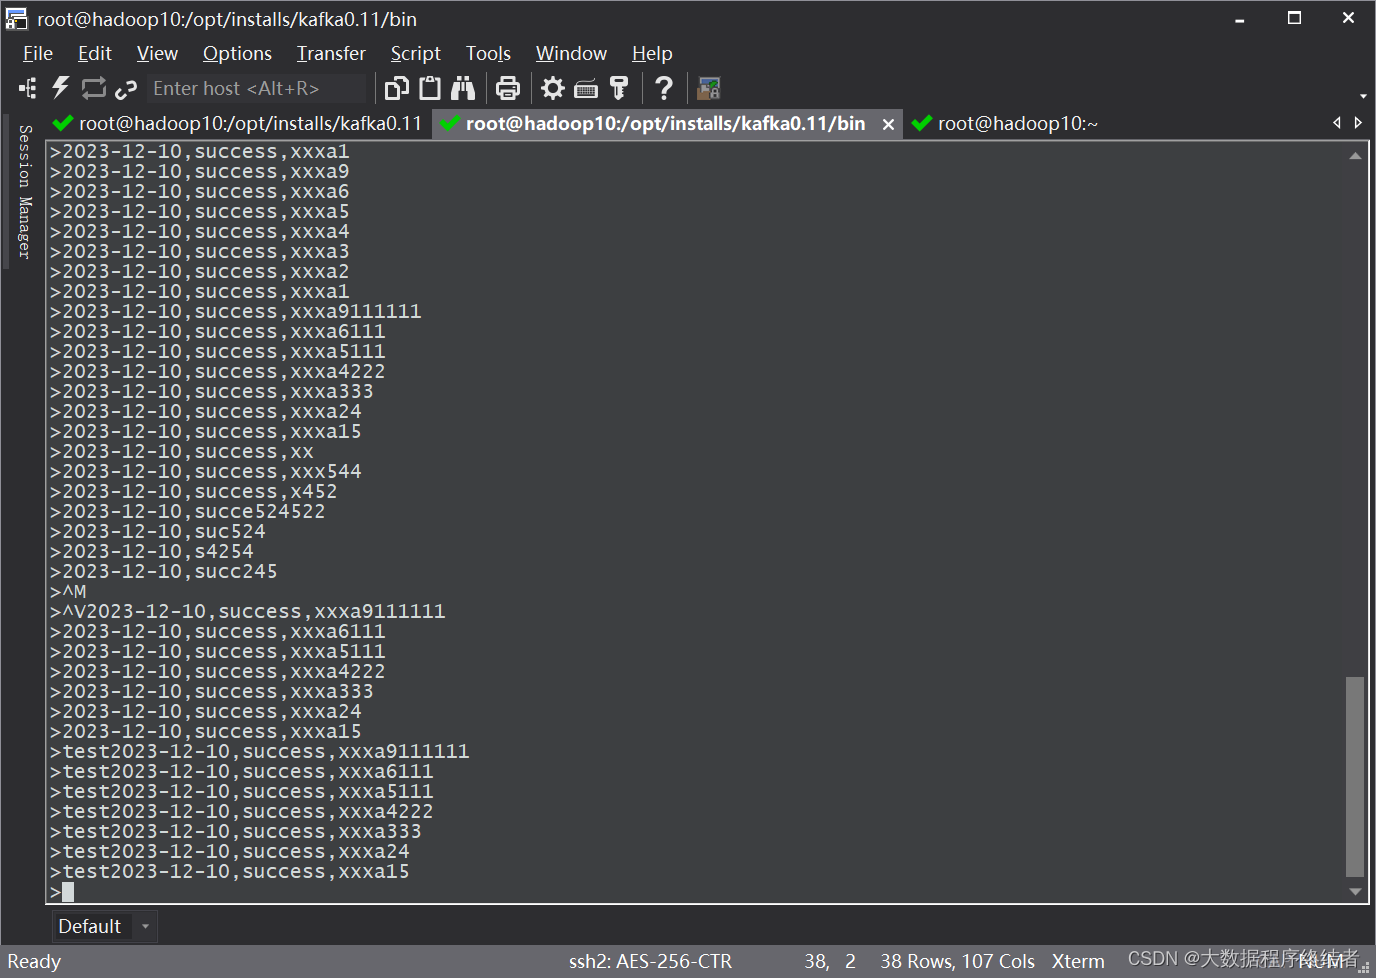
Task: Click the Print icon
Action: (x=508, y=88)
